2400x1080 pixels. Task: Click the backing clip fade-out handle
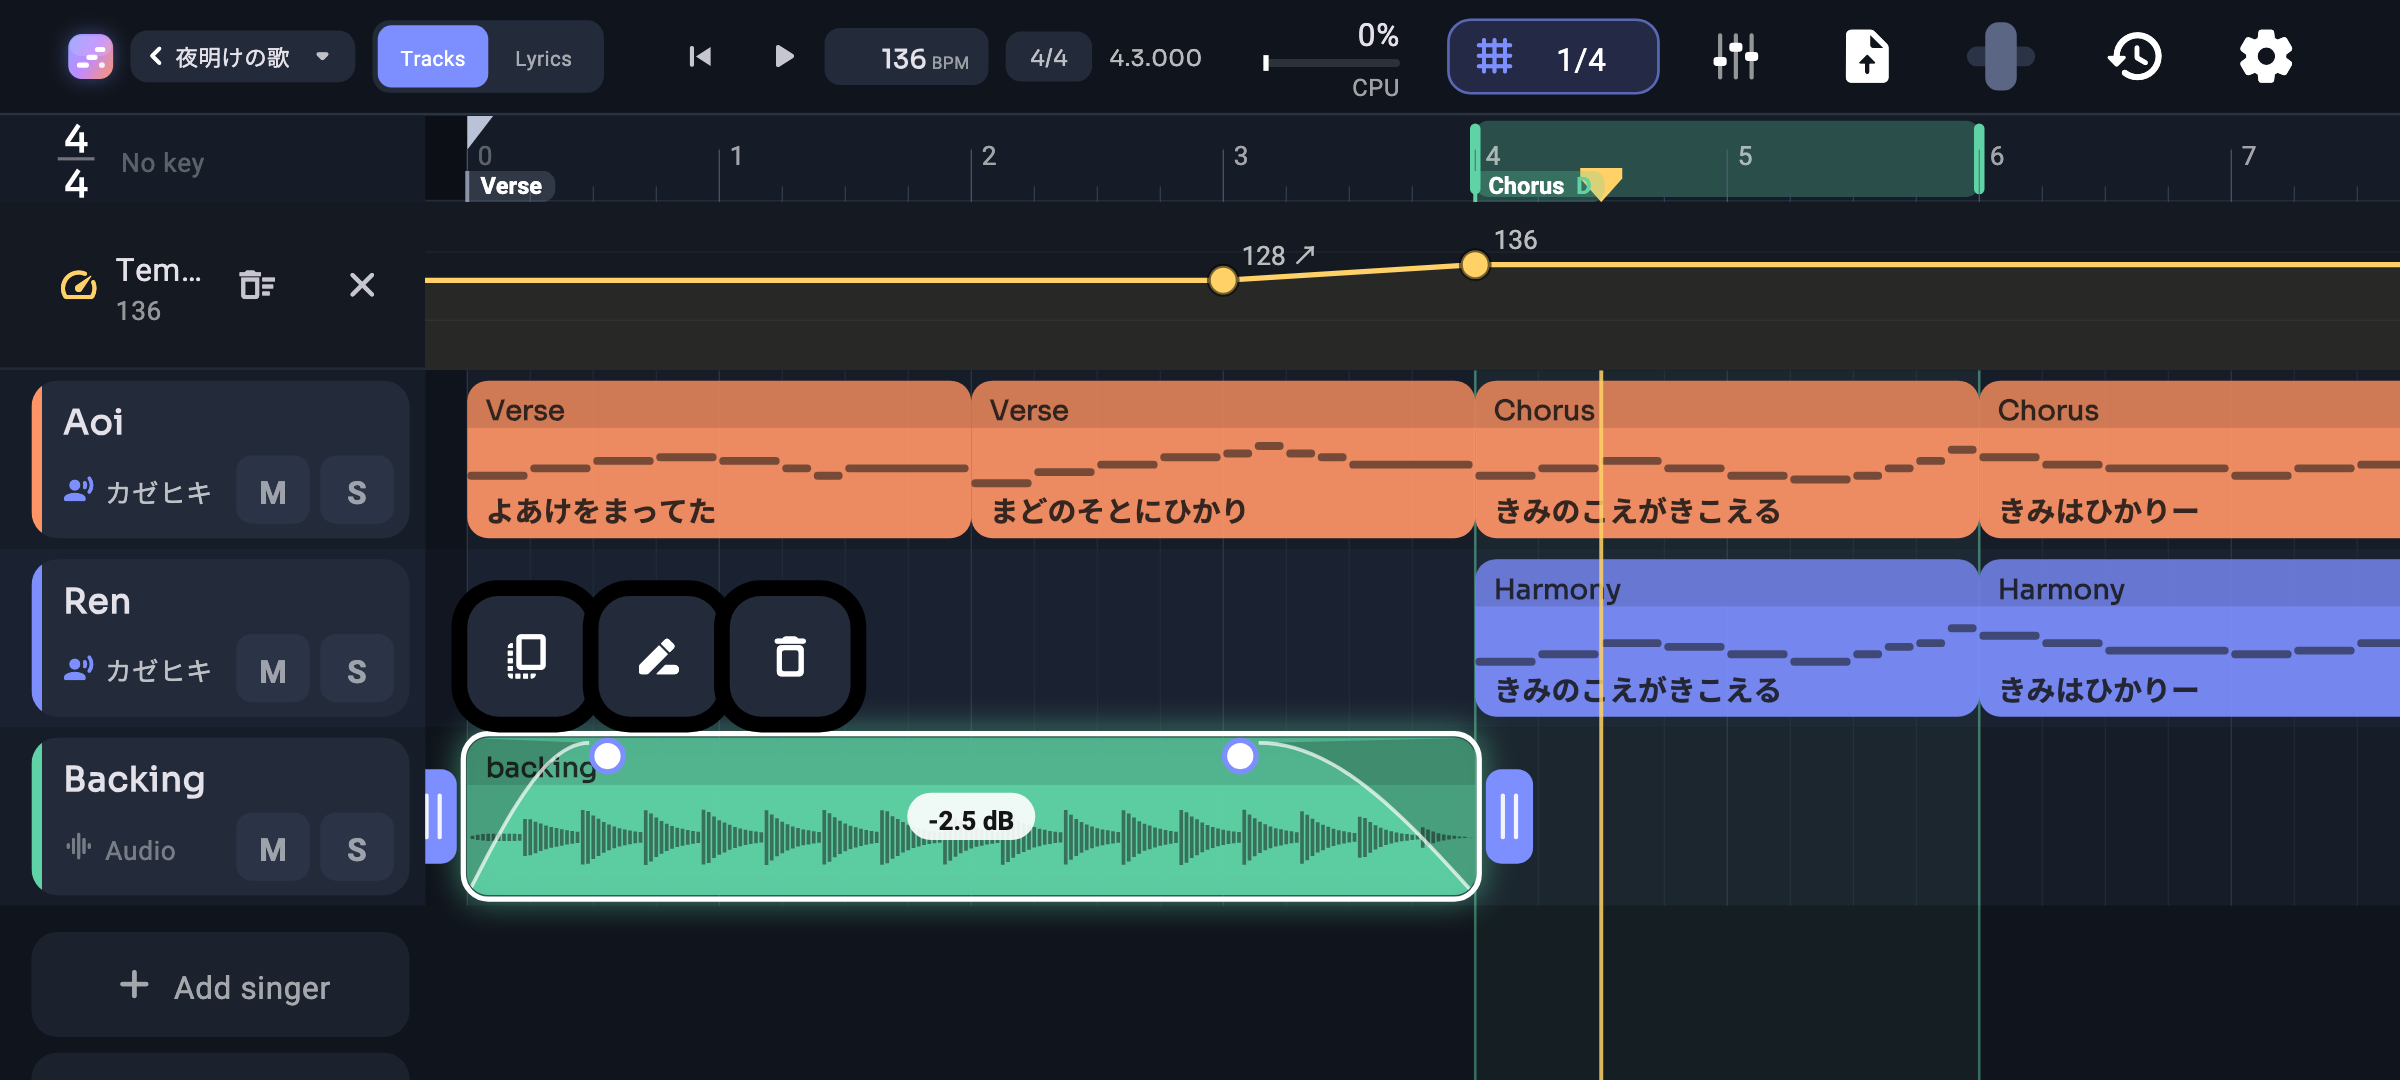tap(1240, 756)
